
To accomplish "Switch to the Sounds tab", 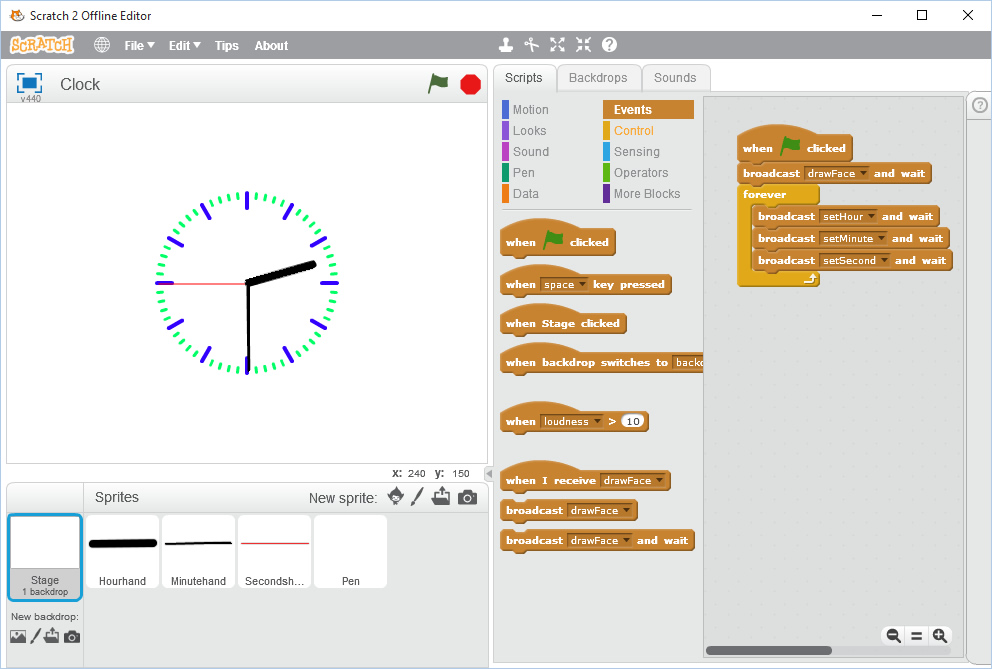I will click(x=675, y=77).
